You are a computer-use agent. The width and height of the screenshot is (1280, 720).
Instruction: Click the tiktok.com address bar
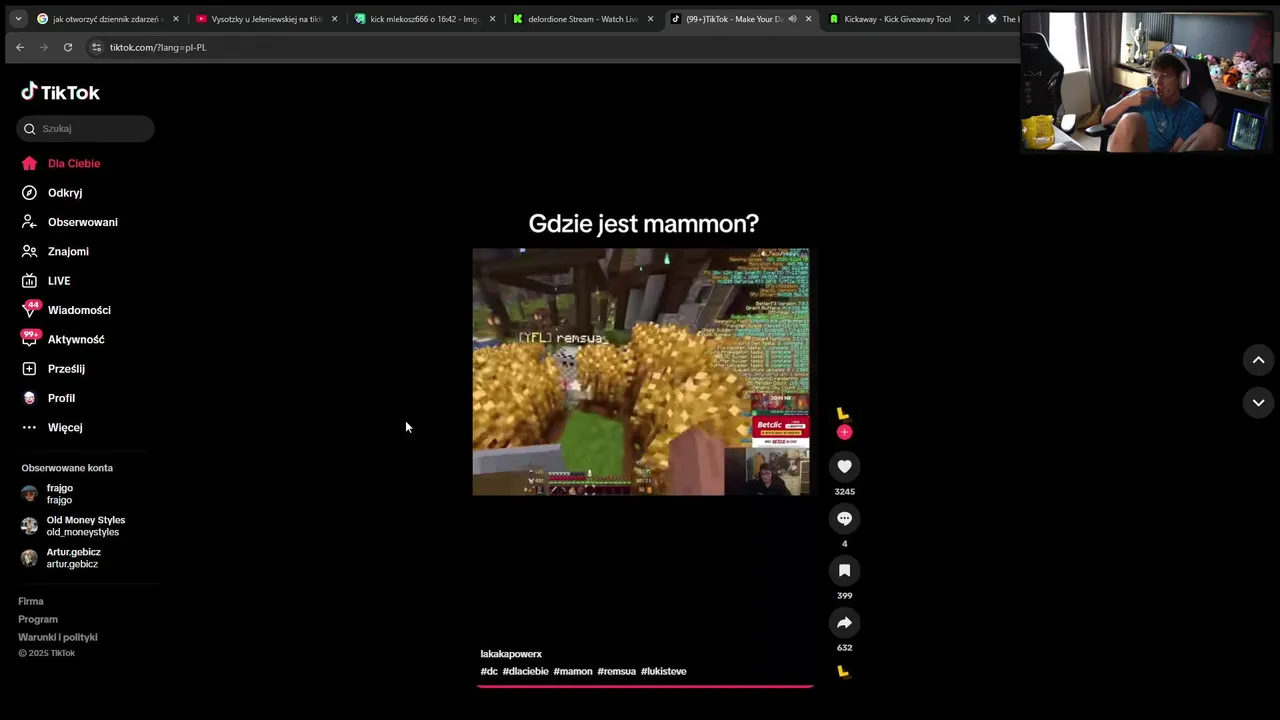click(x=158, y=47)
